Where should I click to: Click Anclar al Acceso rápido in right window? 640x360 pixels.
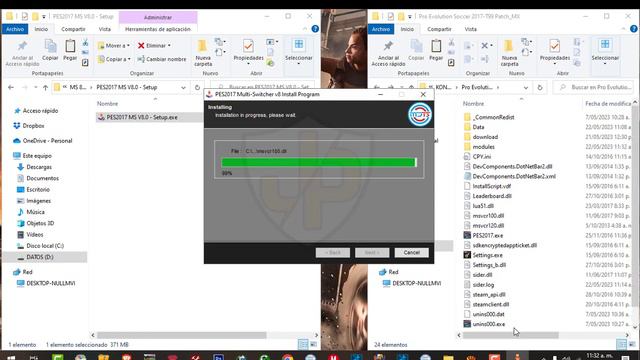click(388, 53)
